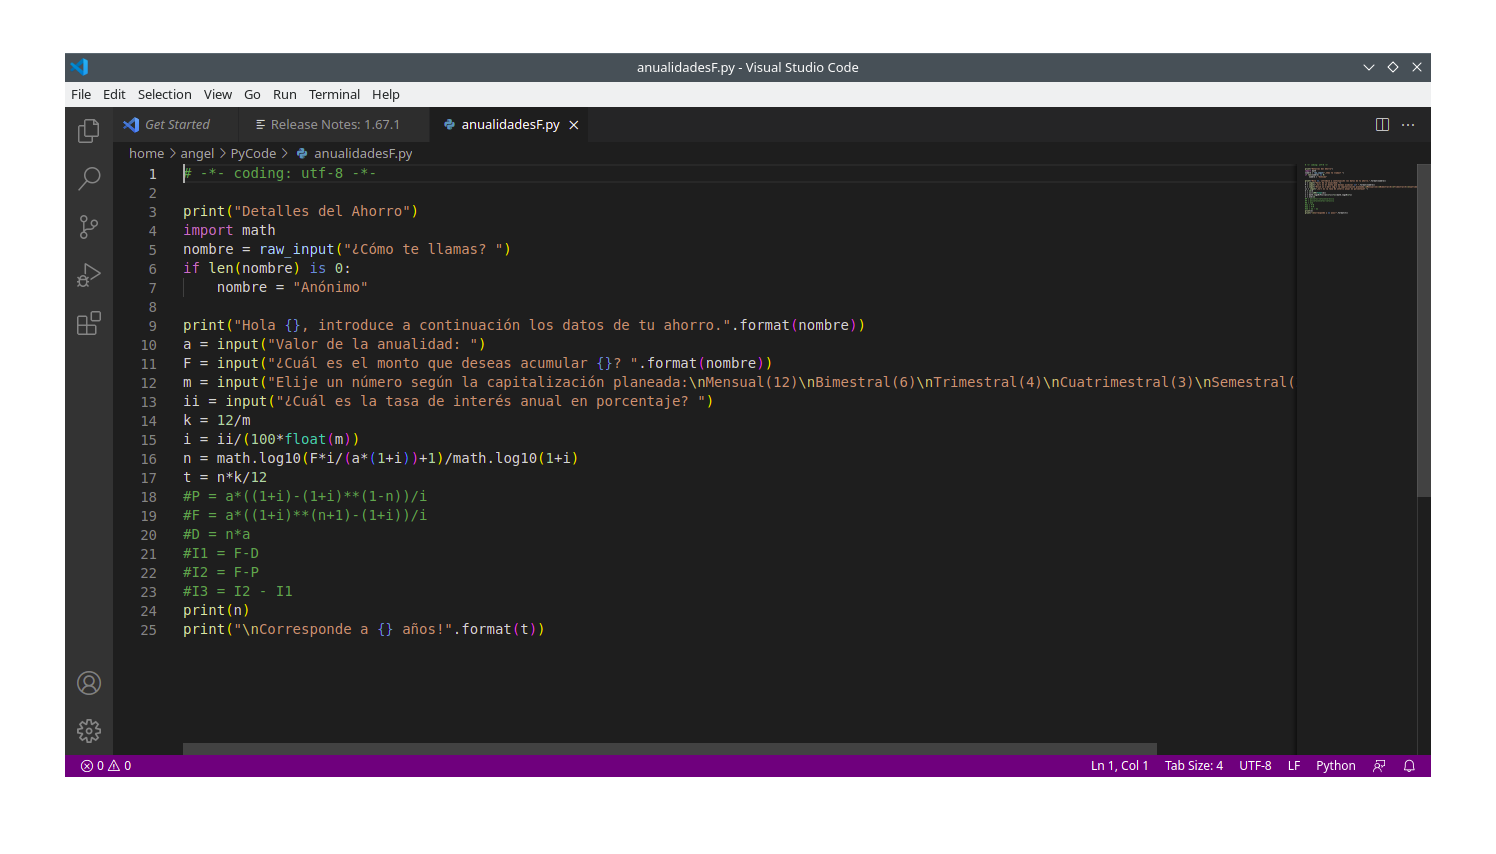The width and height of the screenshot is (1496, 854).
Task: Open the Edit menu
Action: coord(114,95)
